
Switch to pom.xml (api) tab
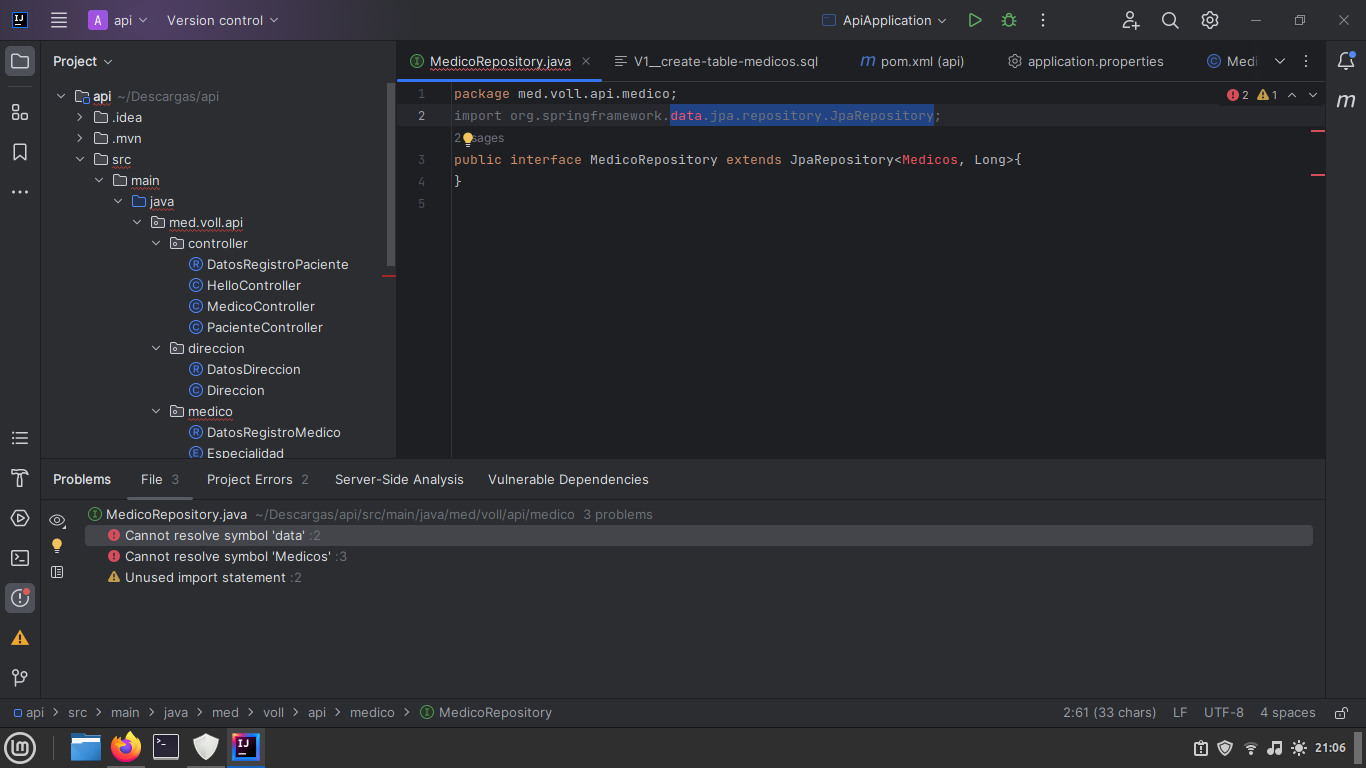[x=912, y=61]
